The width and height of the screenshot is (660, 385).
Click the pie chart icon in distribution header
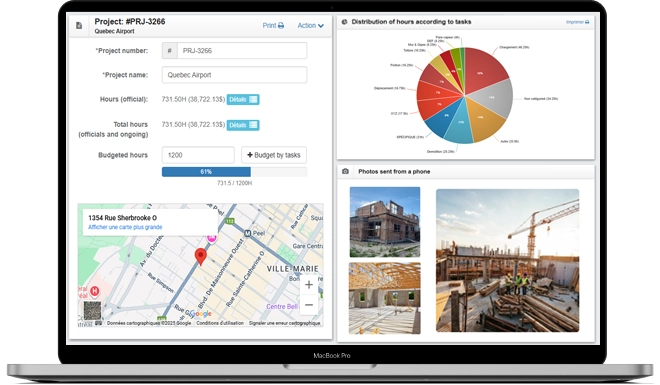click(x=344, y=22)
